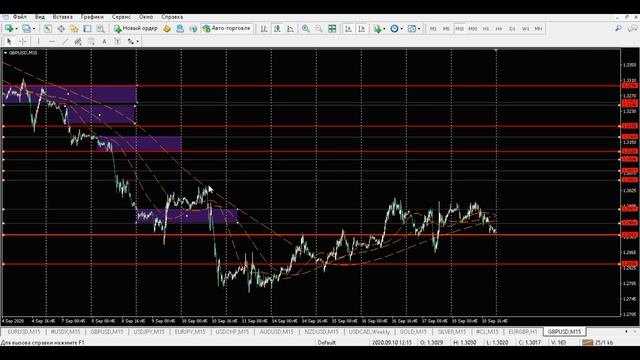640x360 pixels.
Task: Open the Файл menu
Action: 20,17
